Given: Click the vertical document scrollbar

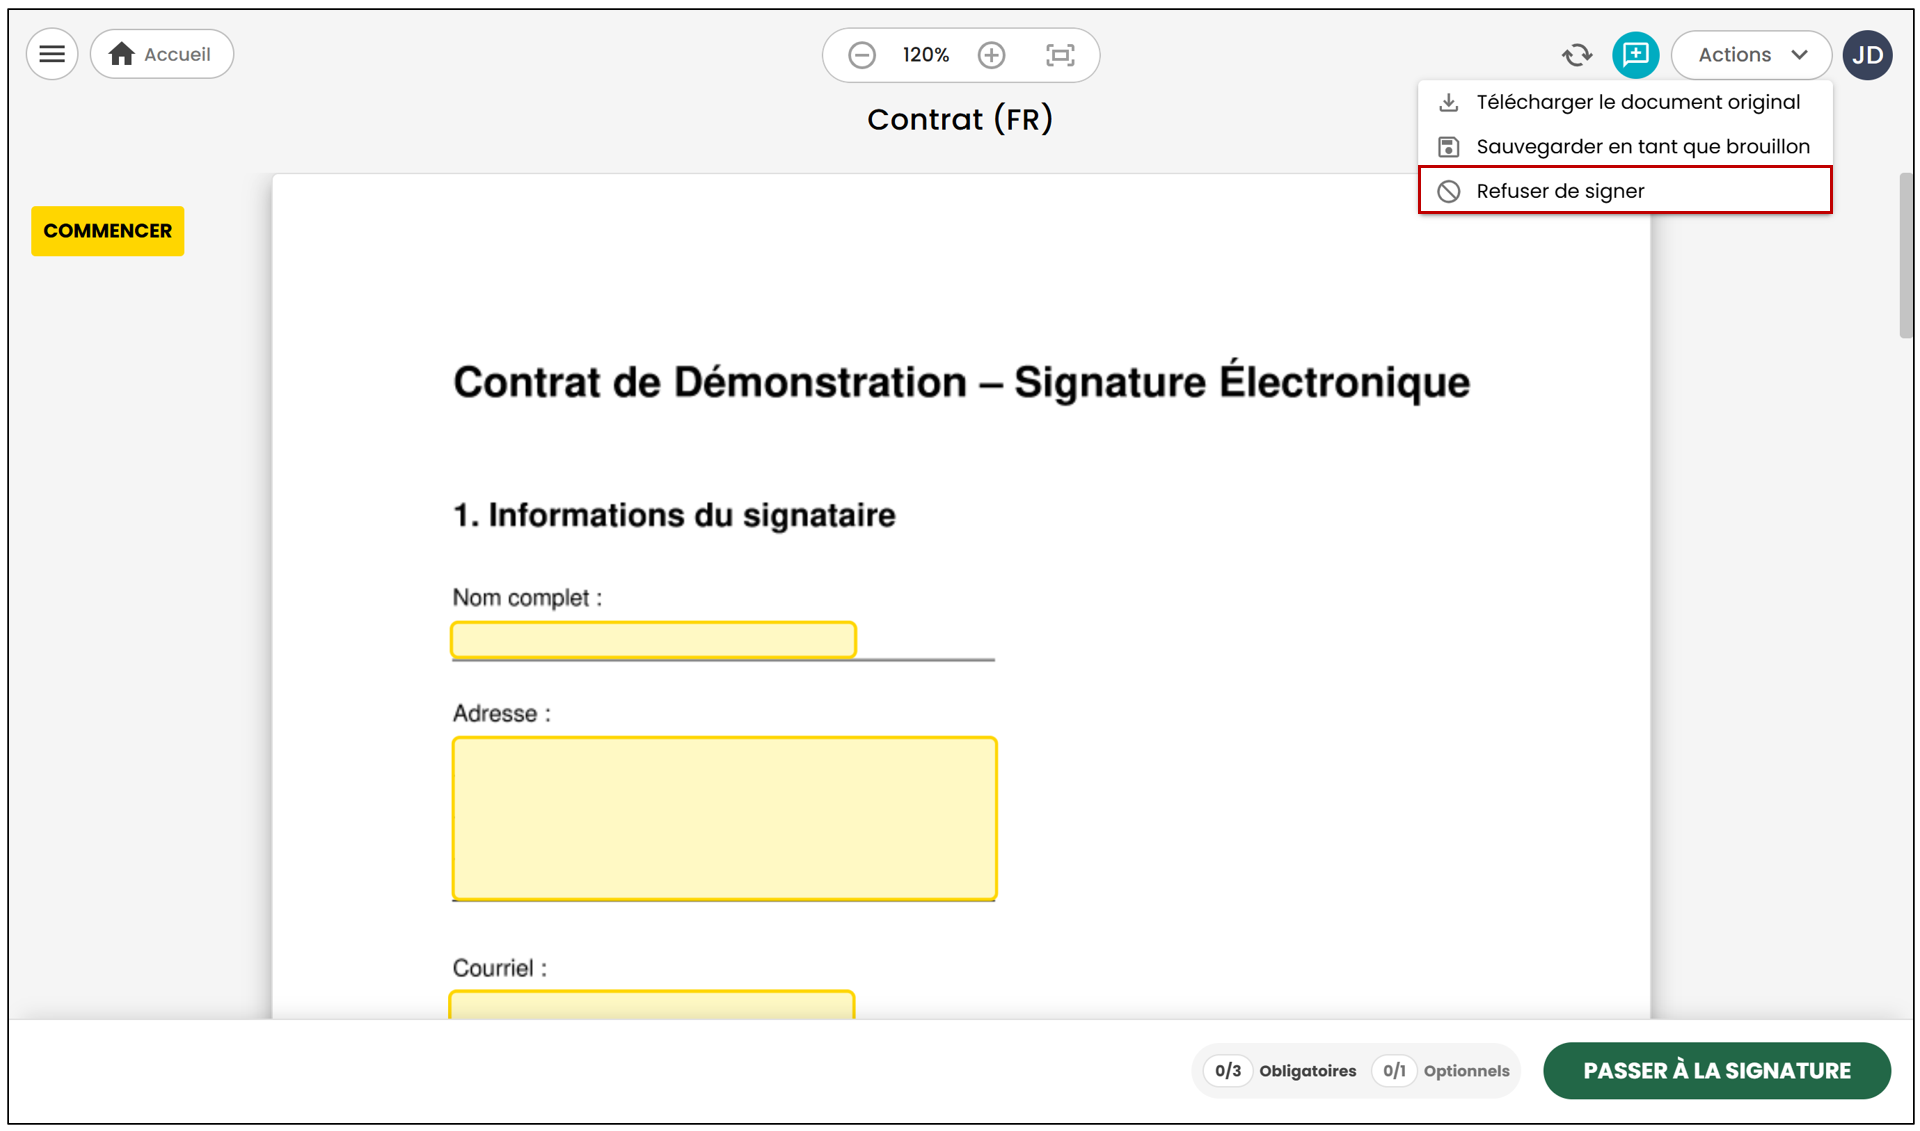Looking at the screenshot, I should (1906, 256).
